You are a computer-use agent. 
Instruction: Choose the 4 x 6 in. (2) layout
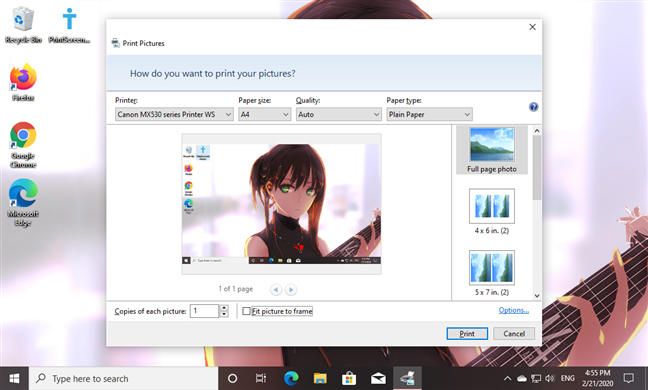[x=492, y=212]
